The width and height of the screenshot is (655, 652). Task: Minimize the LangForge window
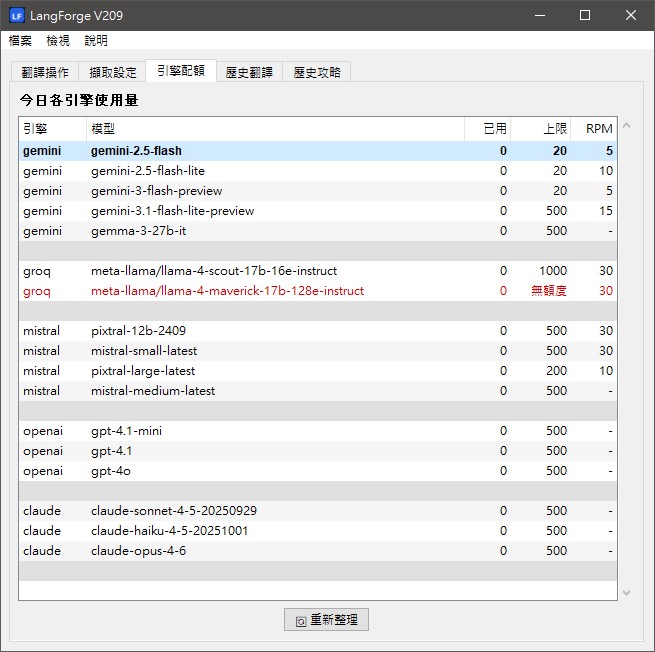[x=540, y=15]
